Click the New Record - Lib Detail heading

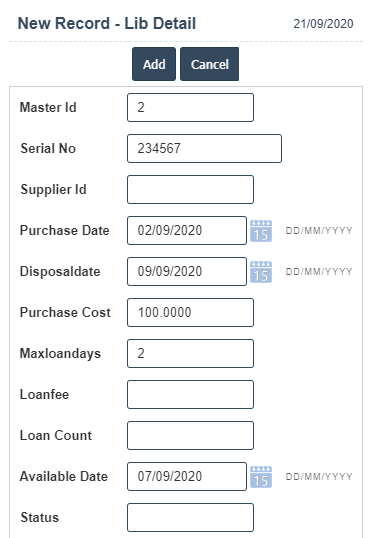pos(107,24)
